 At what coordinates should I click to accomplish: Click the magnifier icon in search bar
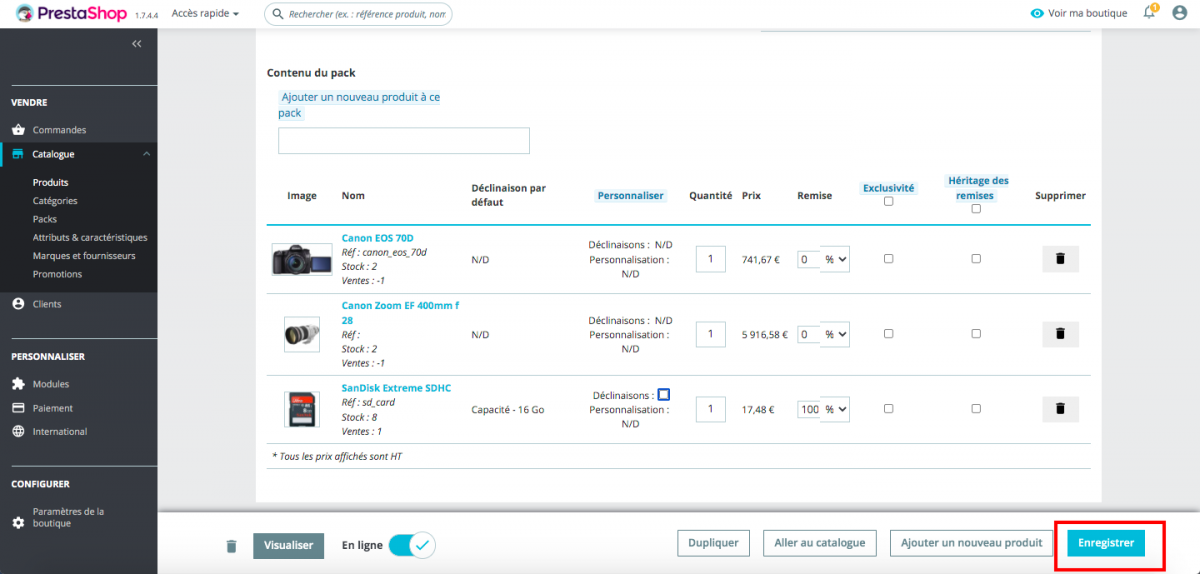[277, 14]
